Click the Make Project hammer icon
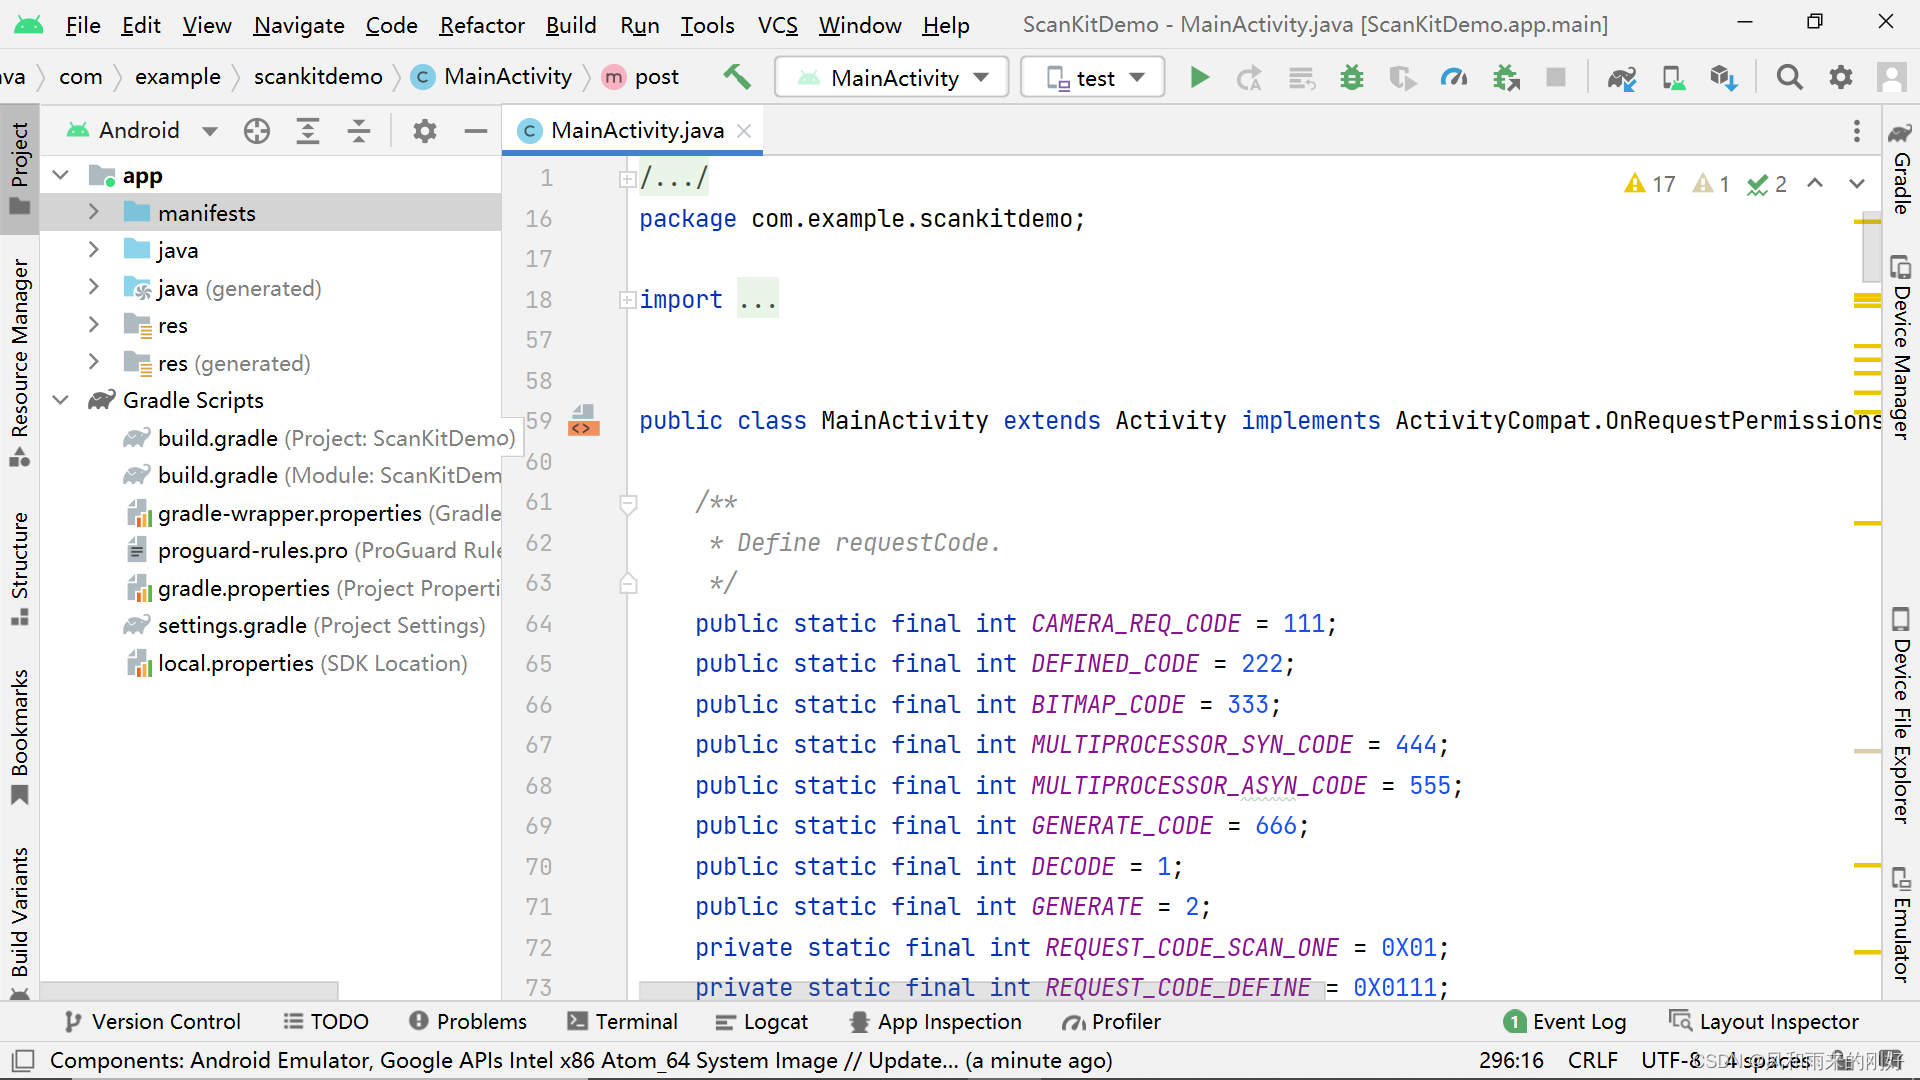This screenshot has width=1920, height=1080. (737, 77)
